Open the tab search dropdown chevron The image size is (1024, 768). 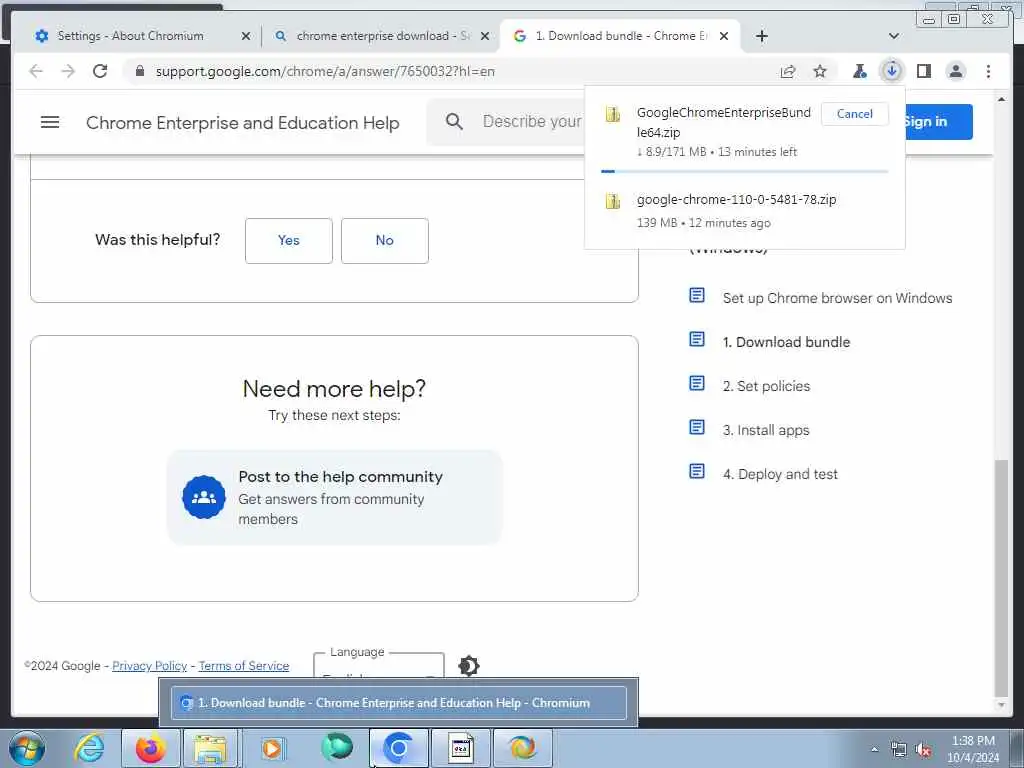894,36
